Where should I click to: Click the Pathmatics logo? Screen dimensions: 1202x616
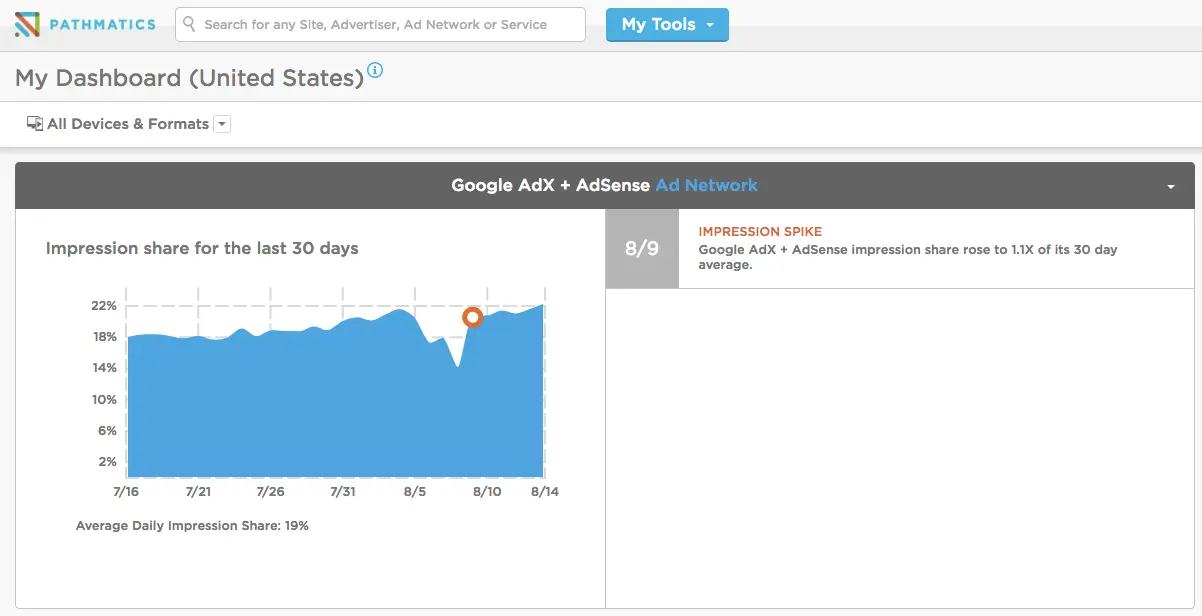click(85, 24)
